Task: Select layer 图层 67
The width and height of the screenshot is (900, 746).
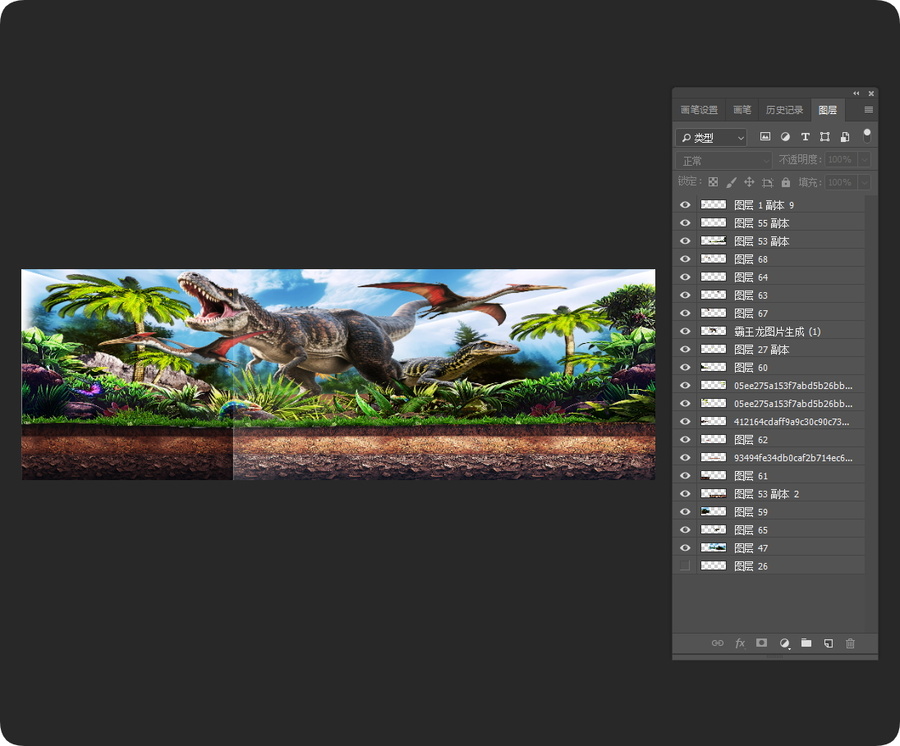Action: (769, 313)
